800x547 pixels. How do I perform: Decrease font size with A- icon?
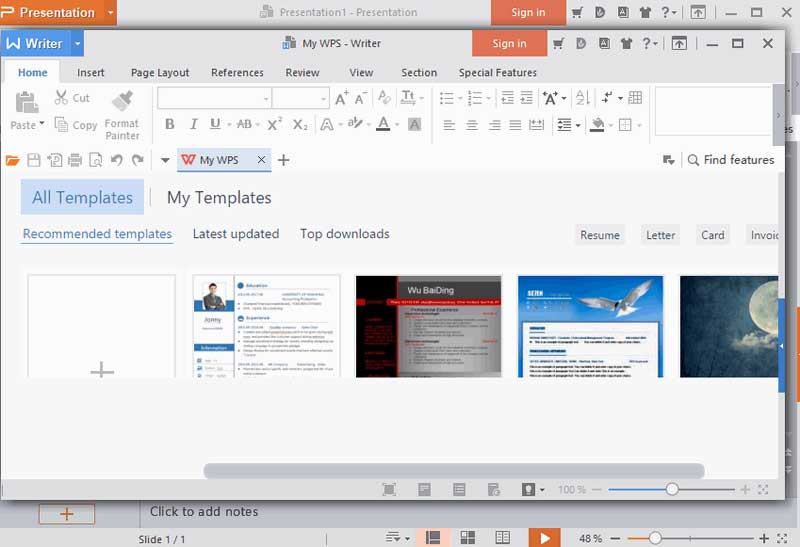361,97
